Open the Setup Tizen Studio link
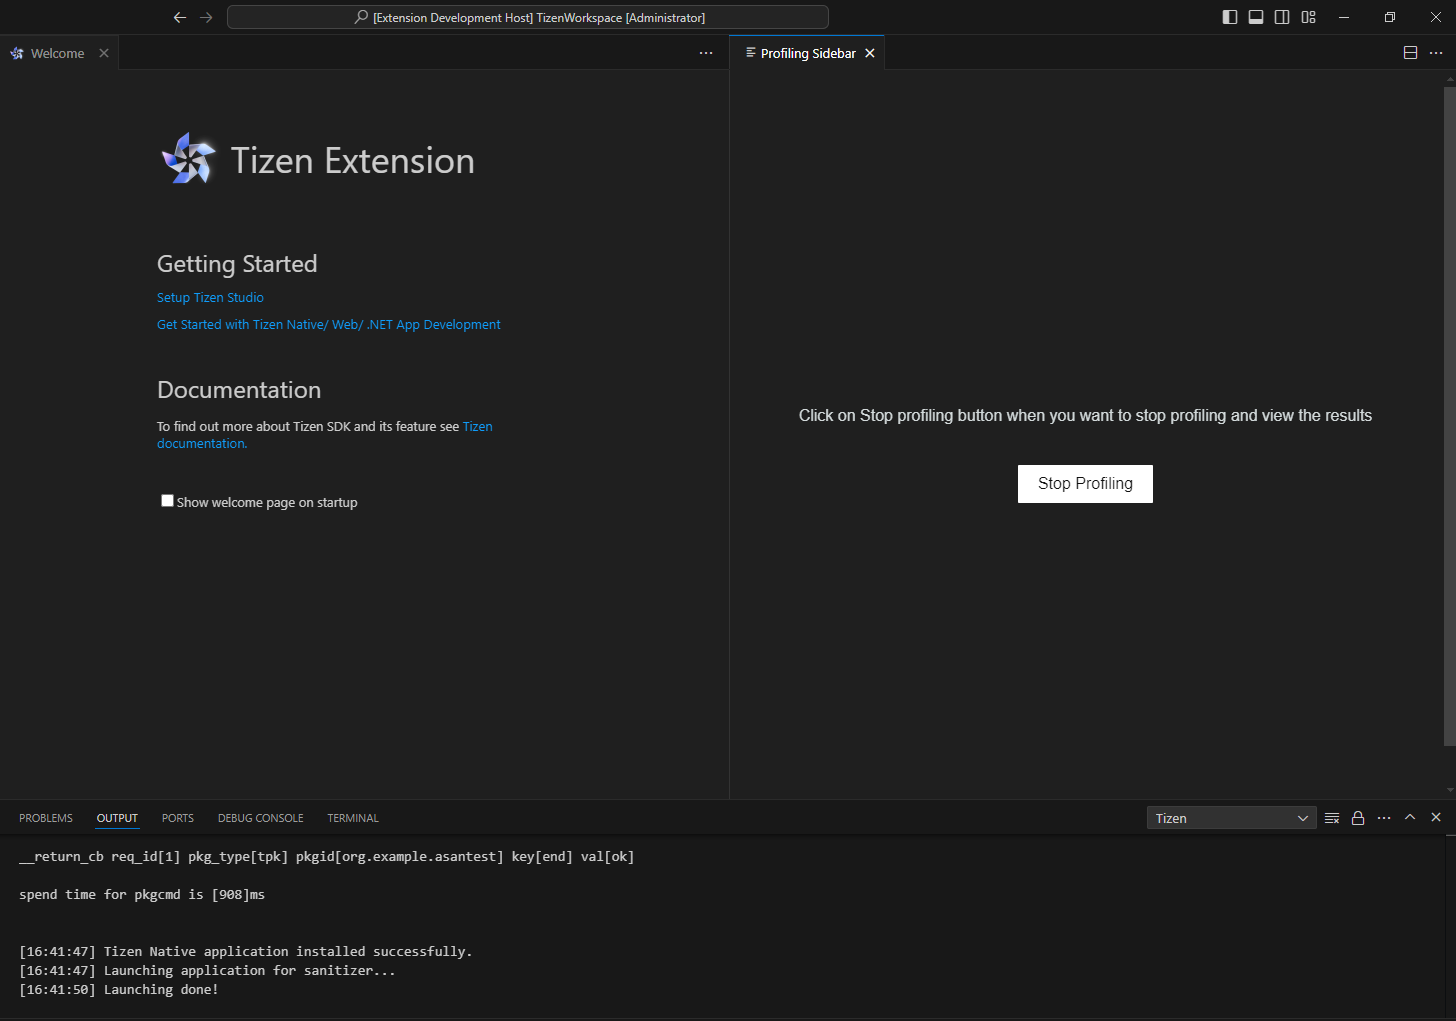Image resolution: width=1456 pixels, height=1021 pixels. [210, 298]
